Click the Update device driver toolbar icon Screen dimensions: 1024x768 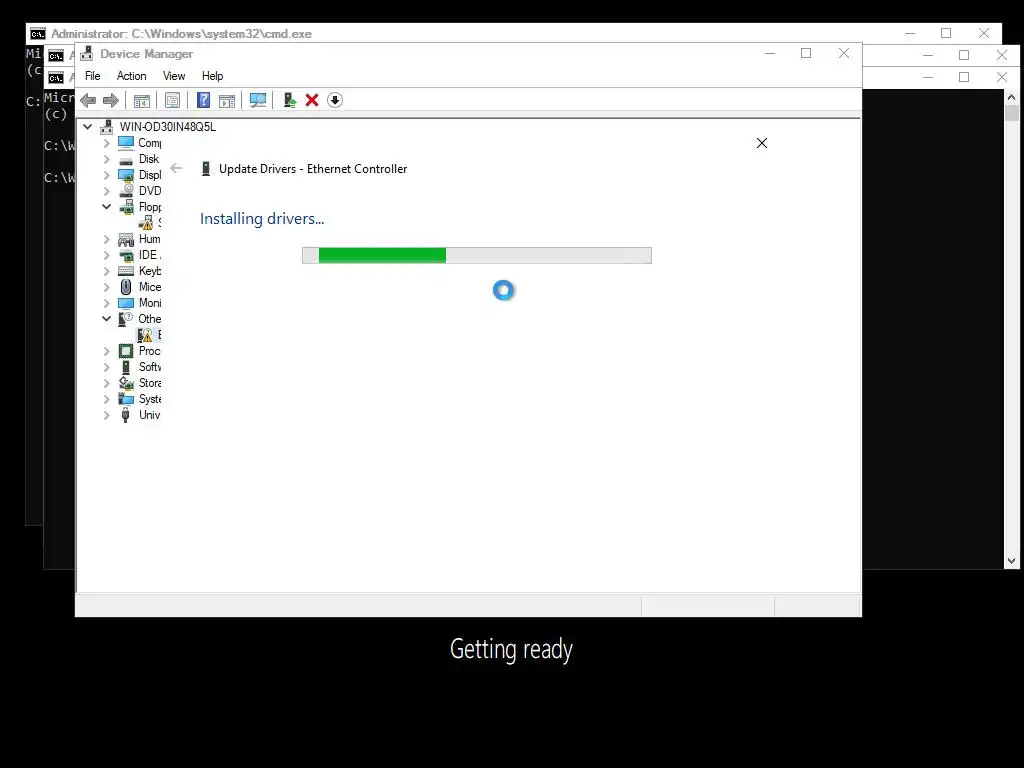pyautogui.click(x=289, y=100)
